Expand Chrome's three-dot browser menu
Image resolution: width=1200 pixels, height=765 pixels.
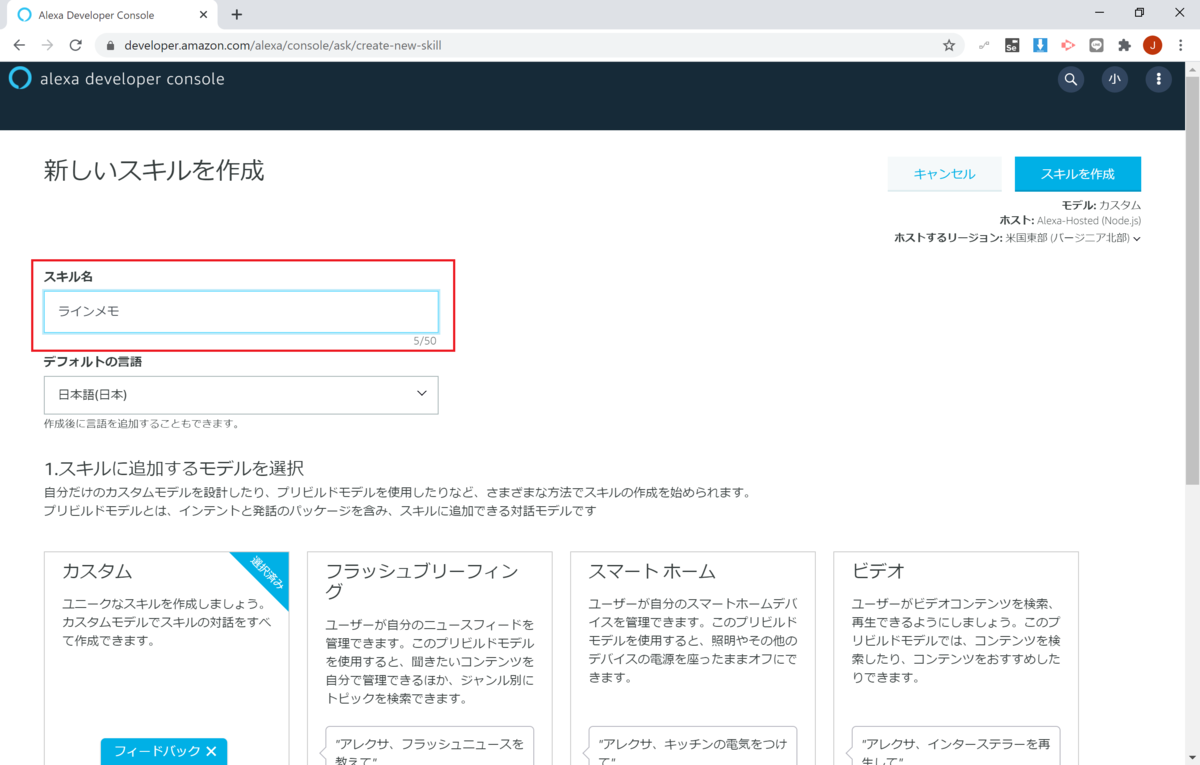click(1180, 45)
